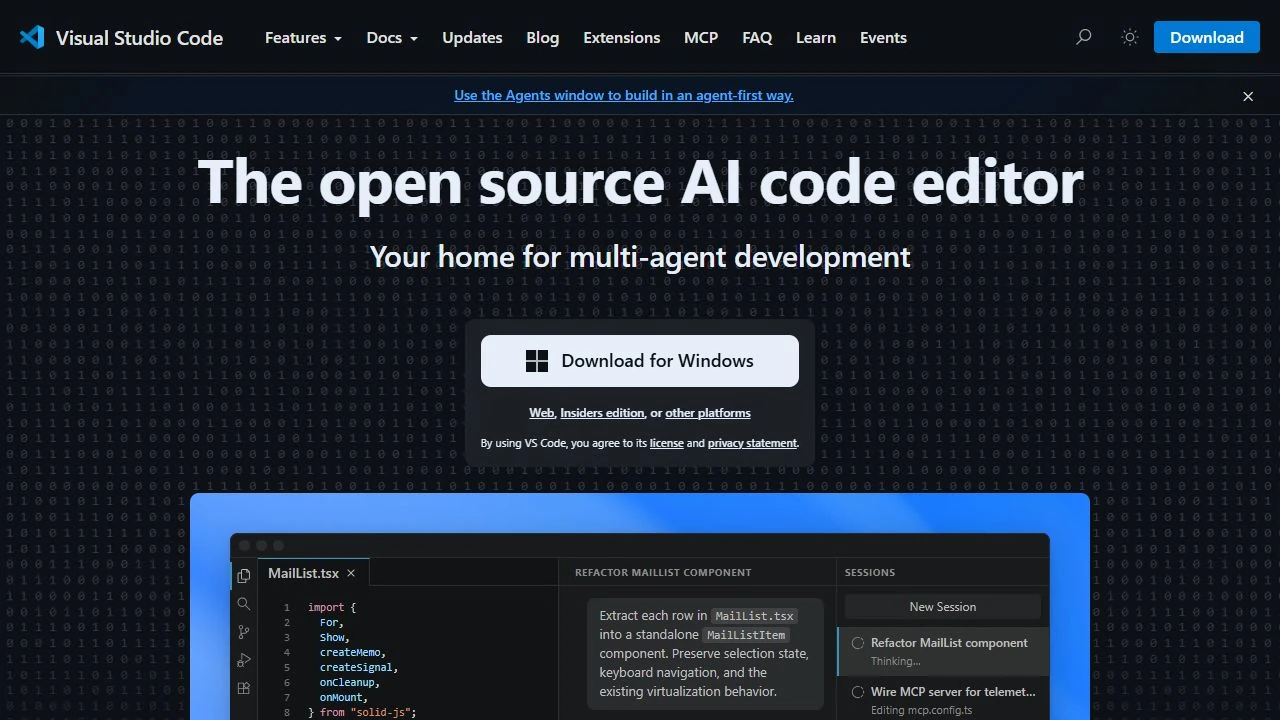1280x720 pixels.
Task: Open the other platforms link
Action: tap(708, 413)
